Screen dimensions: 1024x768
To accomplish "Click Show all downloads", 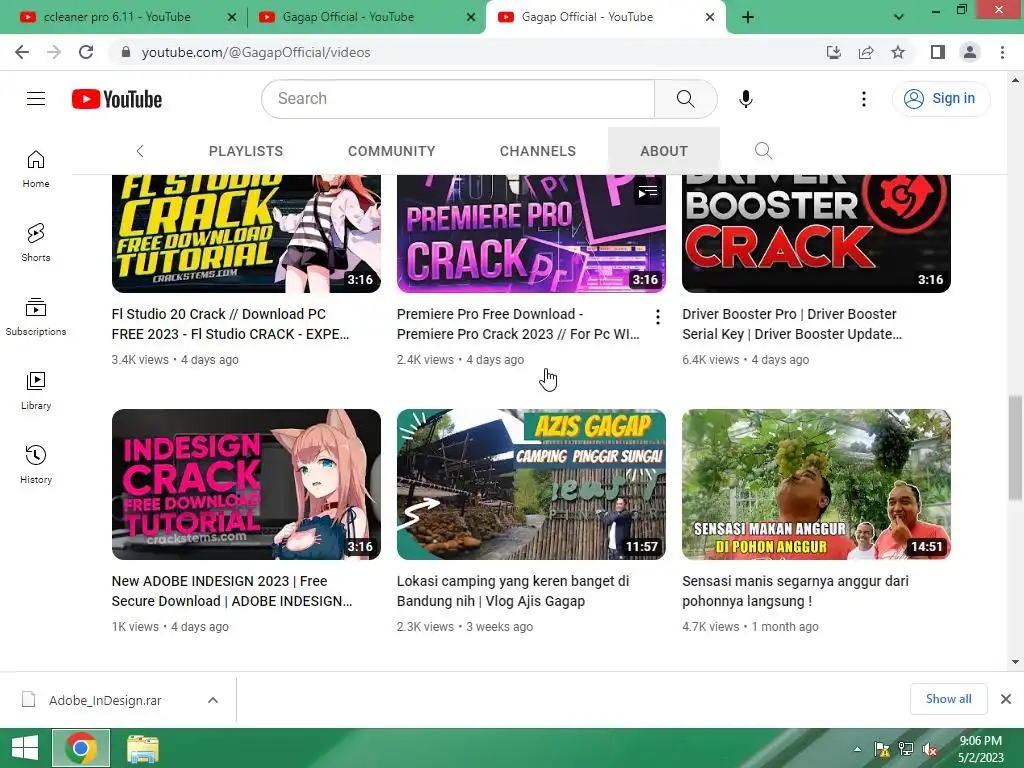I will point(948,699).
